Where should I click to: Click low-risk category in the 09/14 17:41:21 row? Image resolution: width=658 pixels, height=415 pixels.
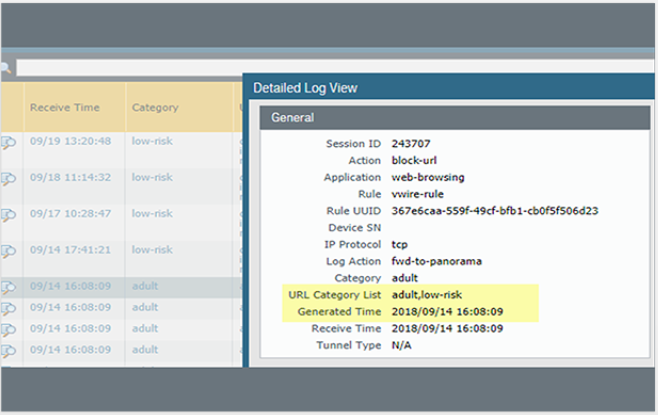click(x=152, y=250)
